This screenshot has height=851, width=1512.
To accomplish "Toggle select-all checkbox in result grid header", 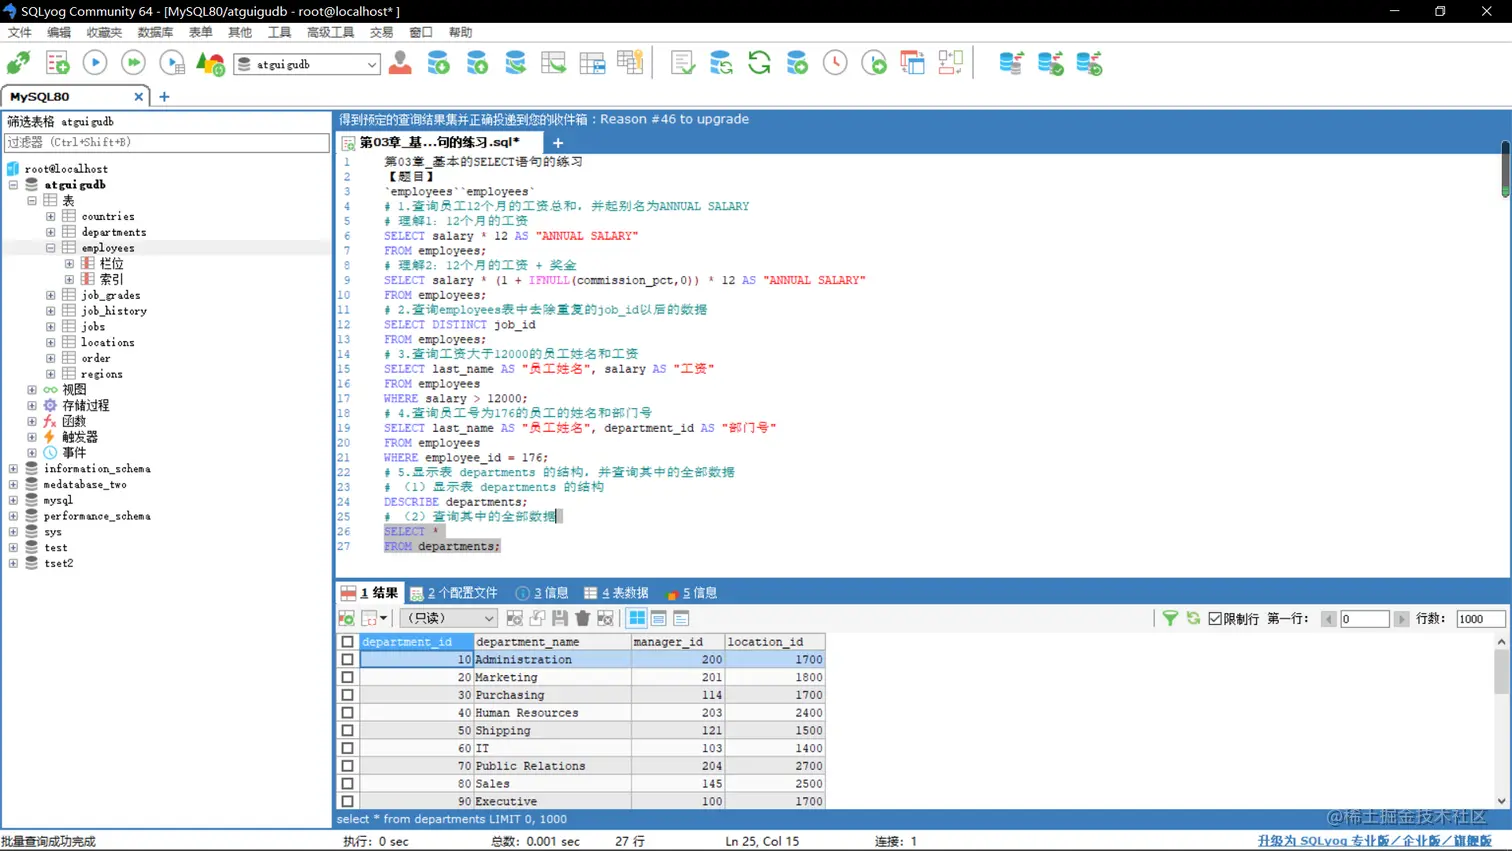I will (347, 642).
